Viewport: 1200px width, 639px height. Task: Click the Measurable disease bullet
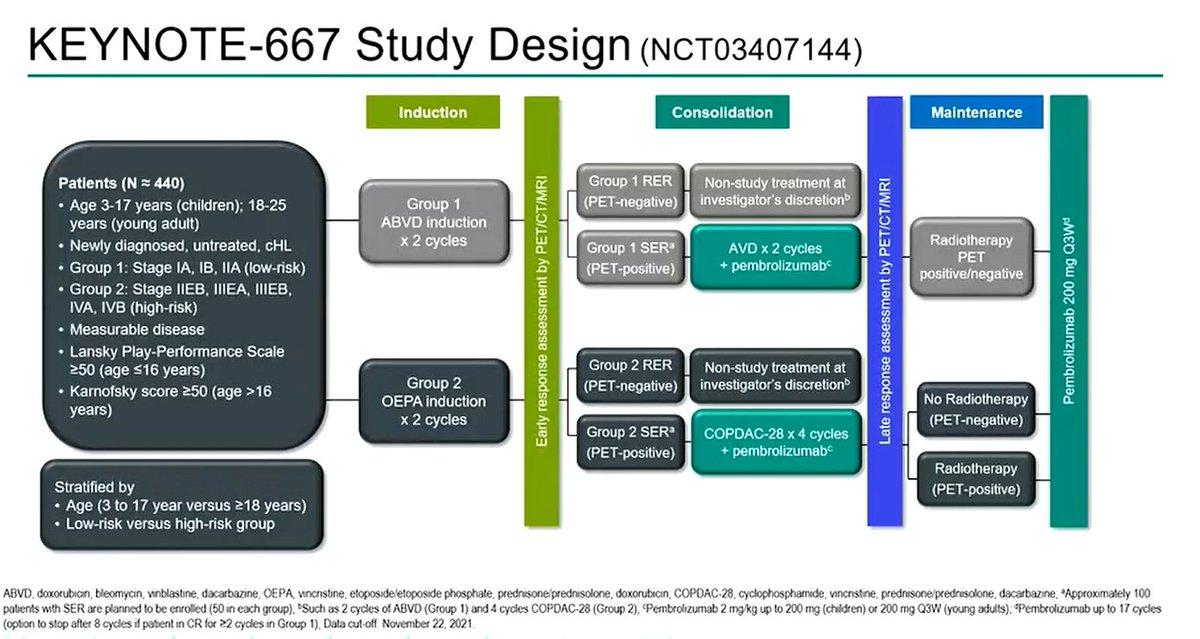[130, 330]
